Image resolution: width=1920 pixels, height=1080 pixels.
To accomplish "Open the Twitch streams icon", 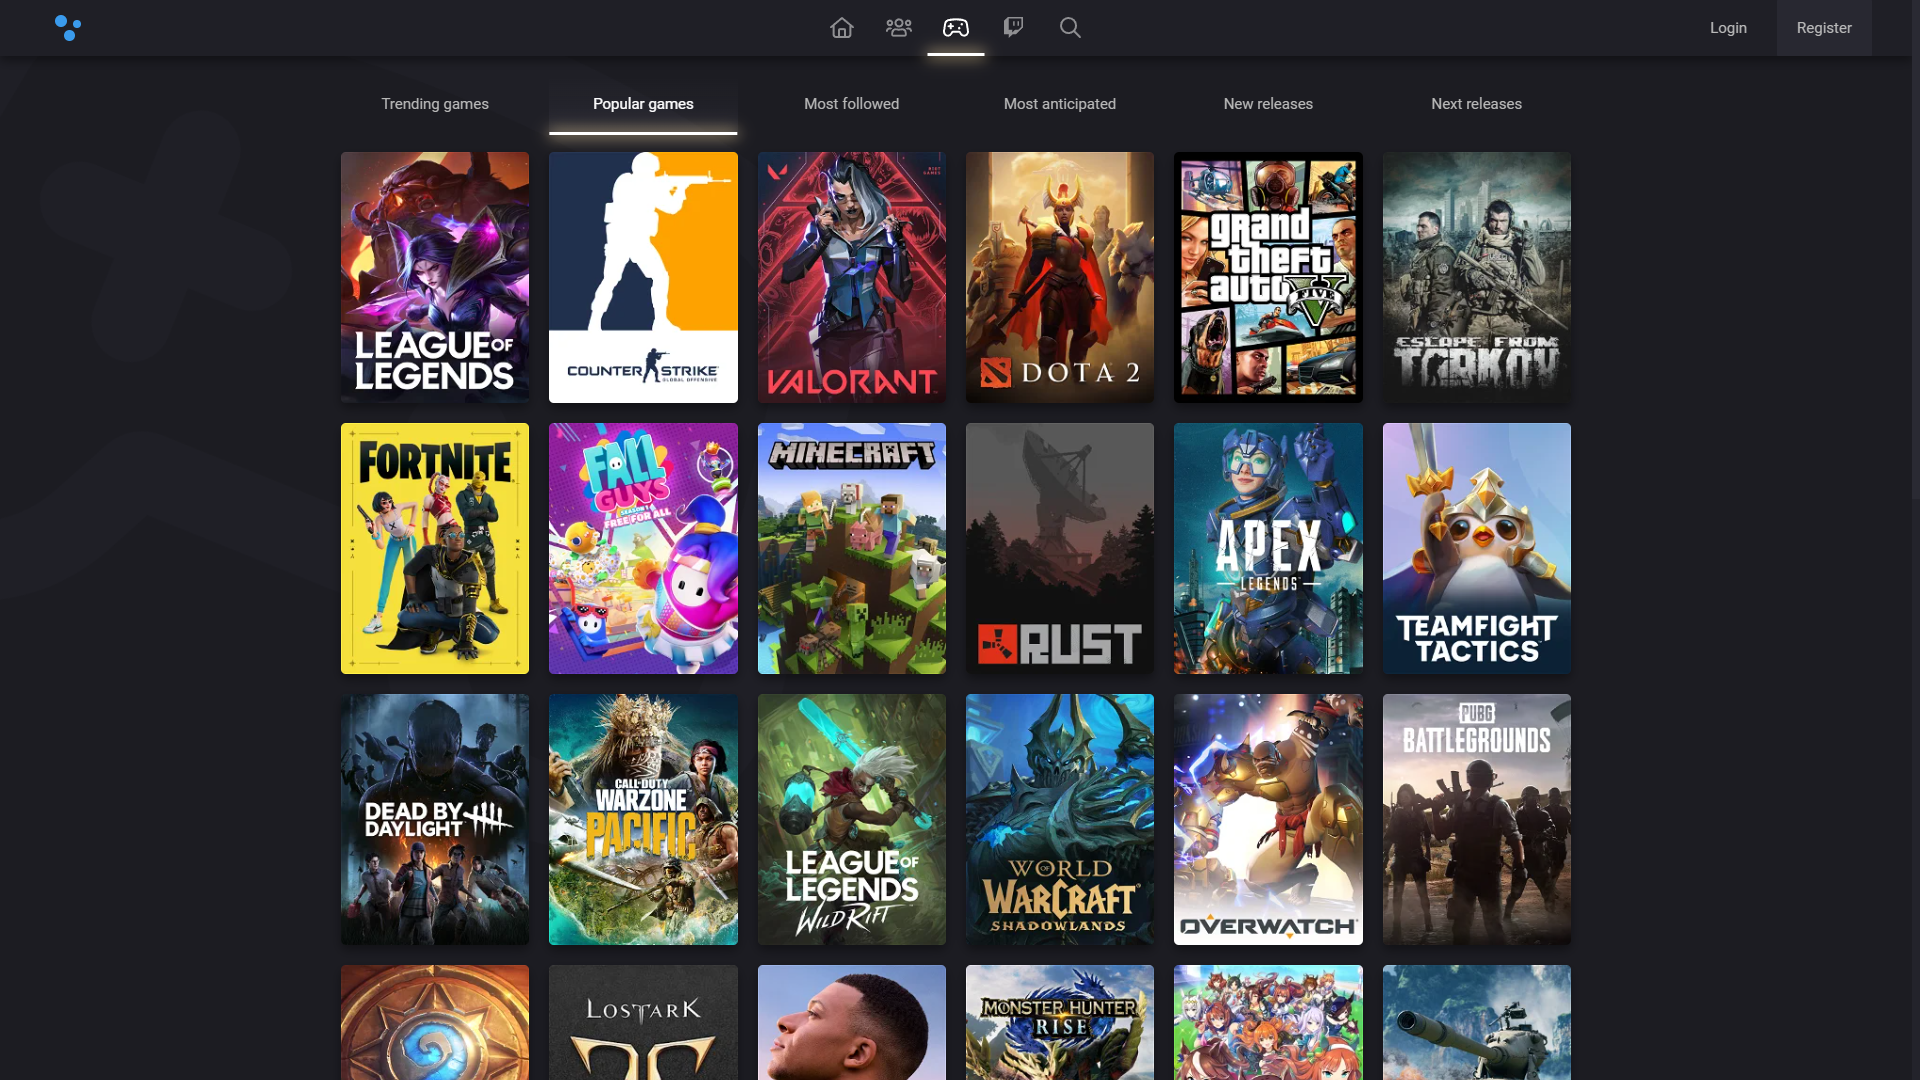I will pyautogui.click(x=1013, y=28).
